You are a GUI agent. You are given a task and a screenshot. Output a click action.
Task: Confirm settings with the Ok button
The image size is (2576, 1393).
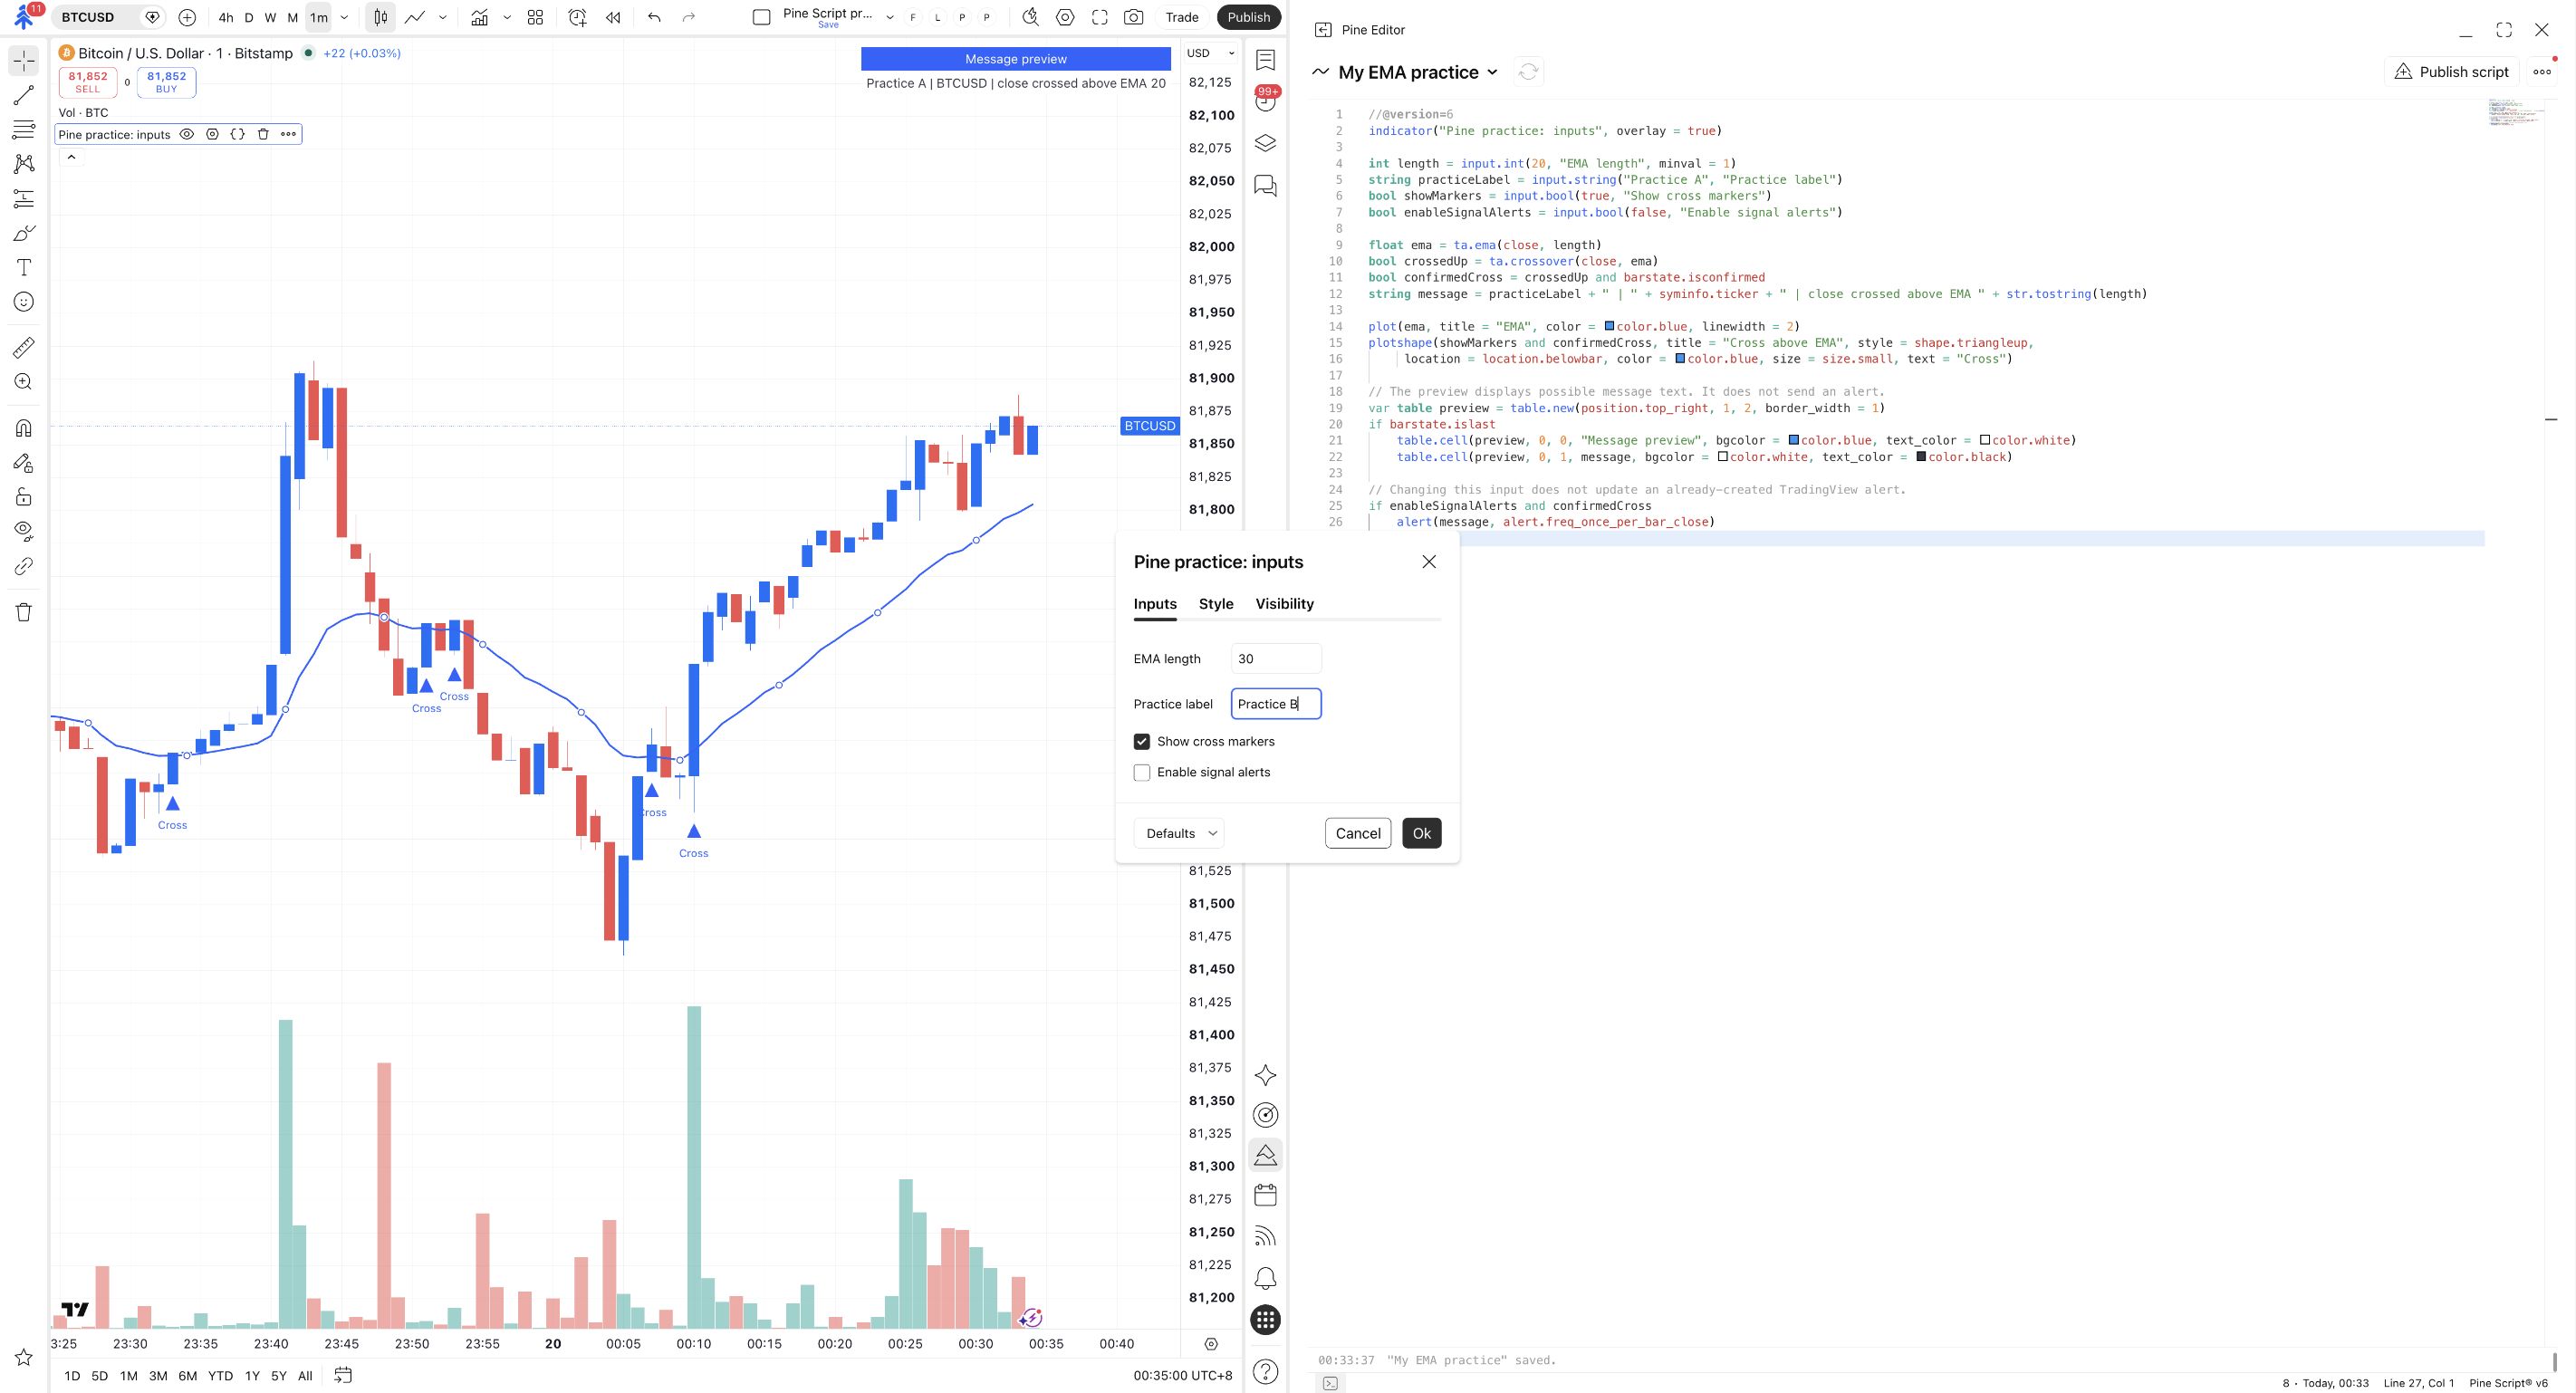[1421, 833]
